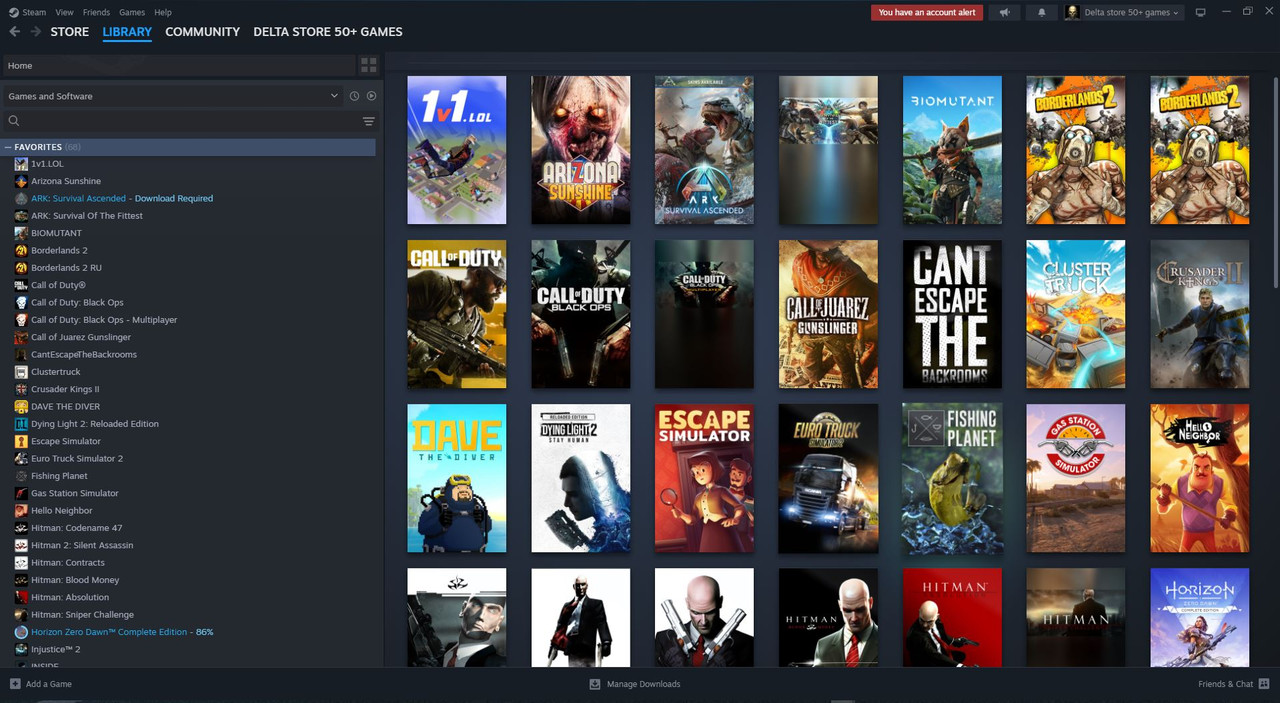Open the View menu
The height and width of the screenshot is (703, 1280).
tap(65, 12)
